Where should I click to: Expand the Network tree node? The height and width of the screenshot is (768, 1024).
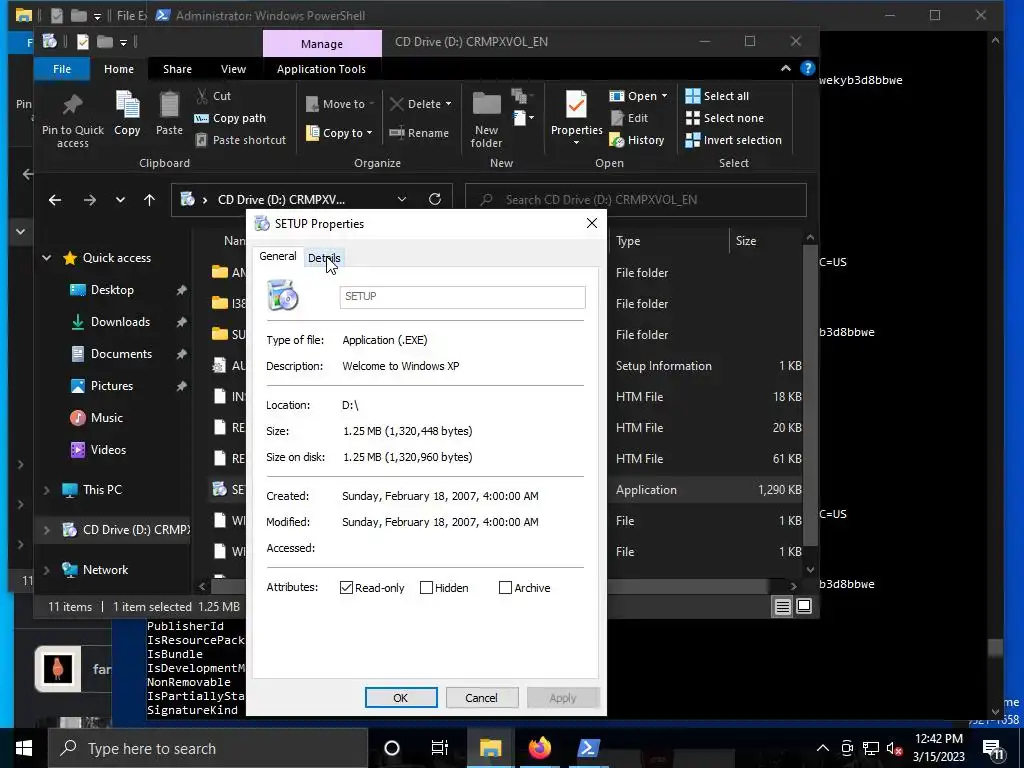click(46, 570)
